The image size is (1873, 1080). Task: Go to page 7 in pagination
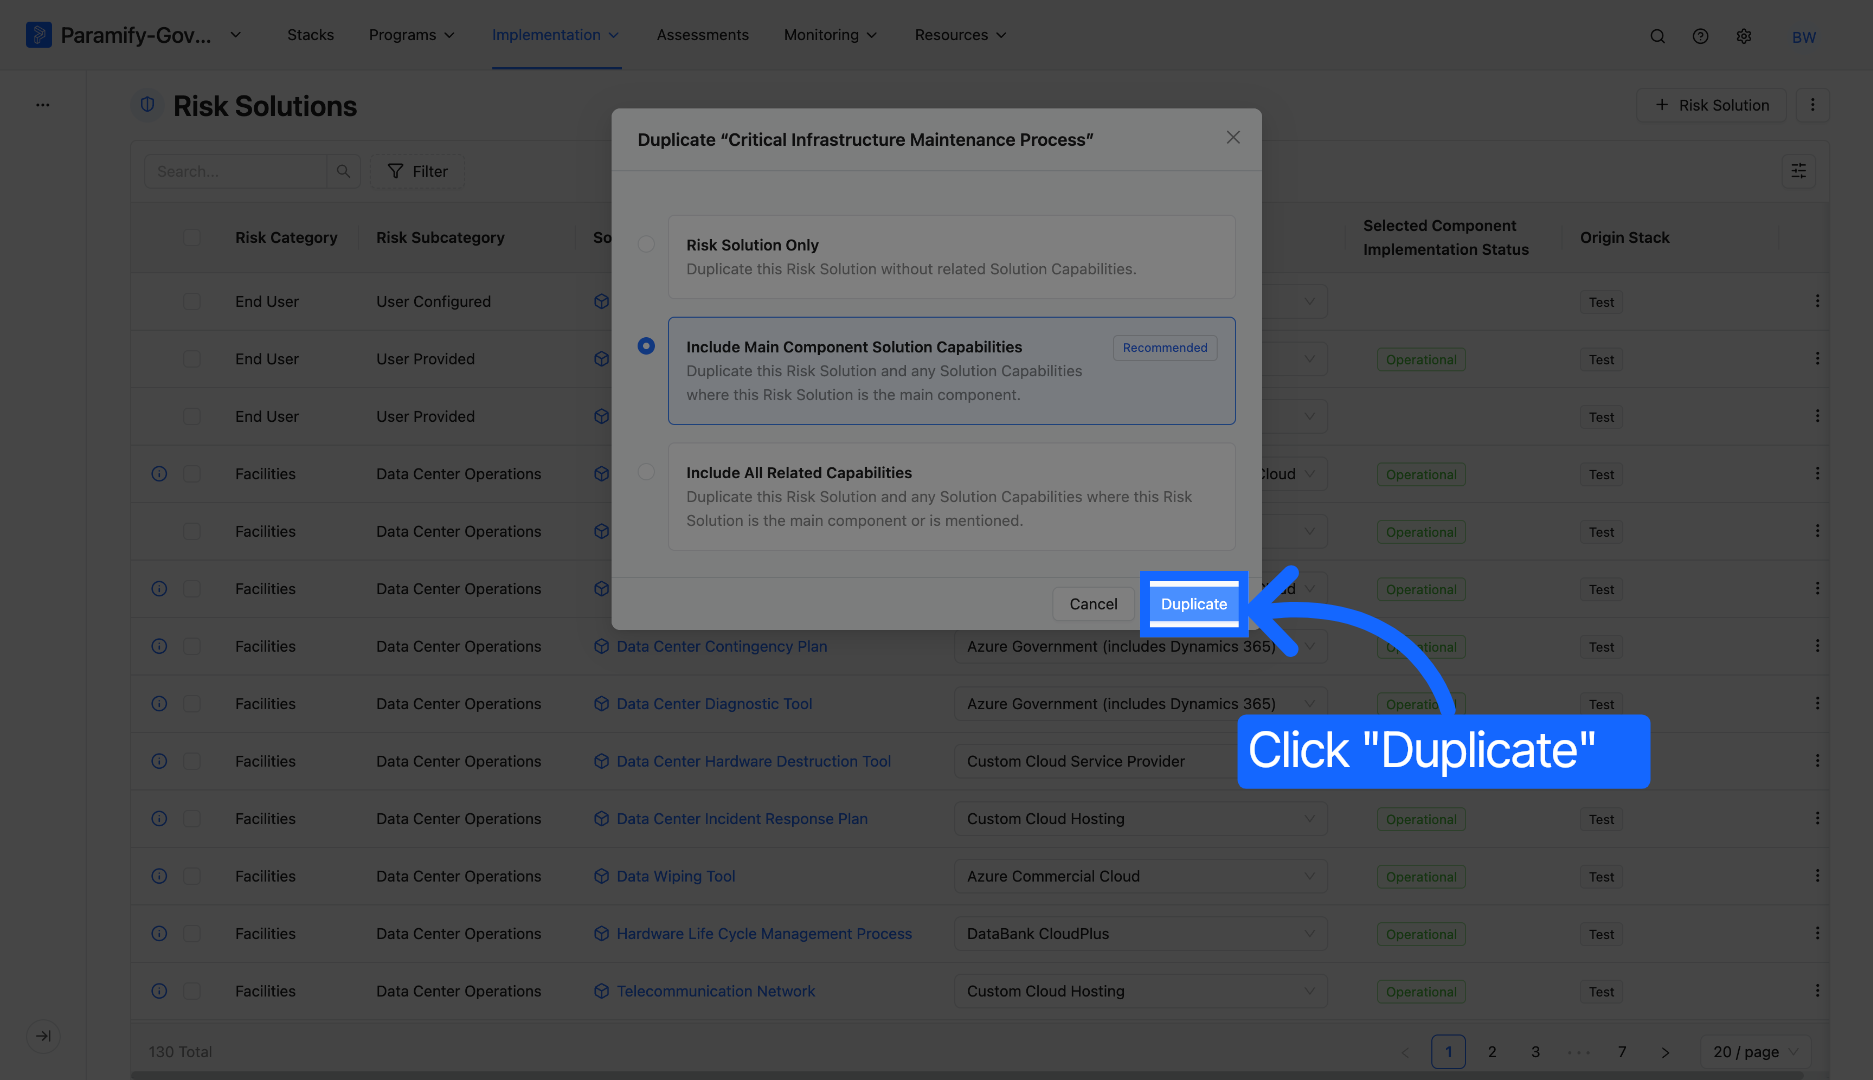(1622, 1052)
